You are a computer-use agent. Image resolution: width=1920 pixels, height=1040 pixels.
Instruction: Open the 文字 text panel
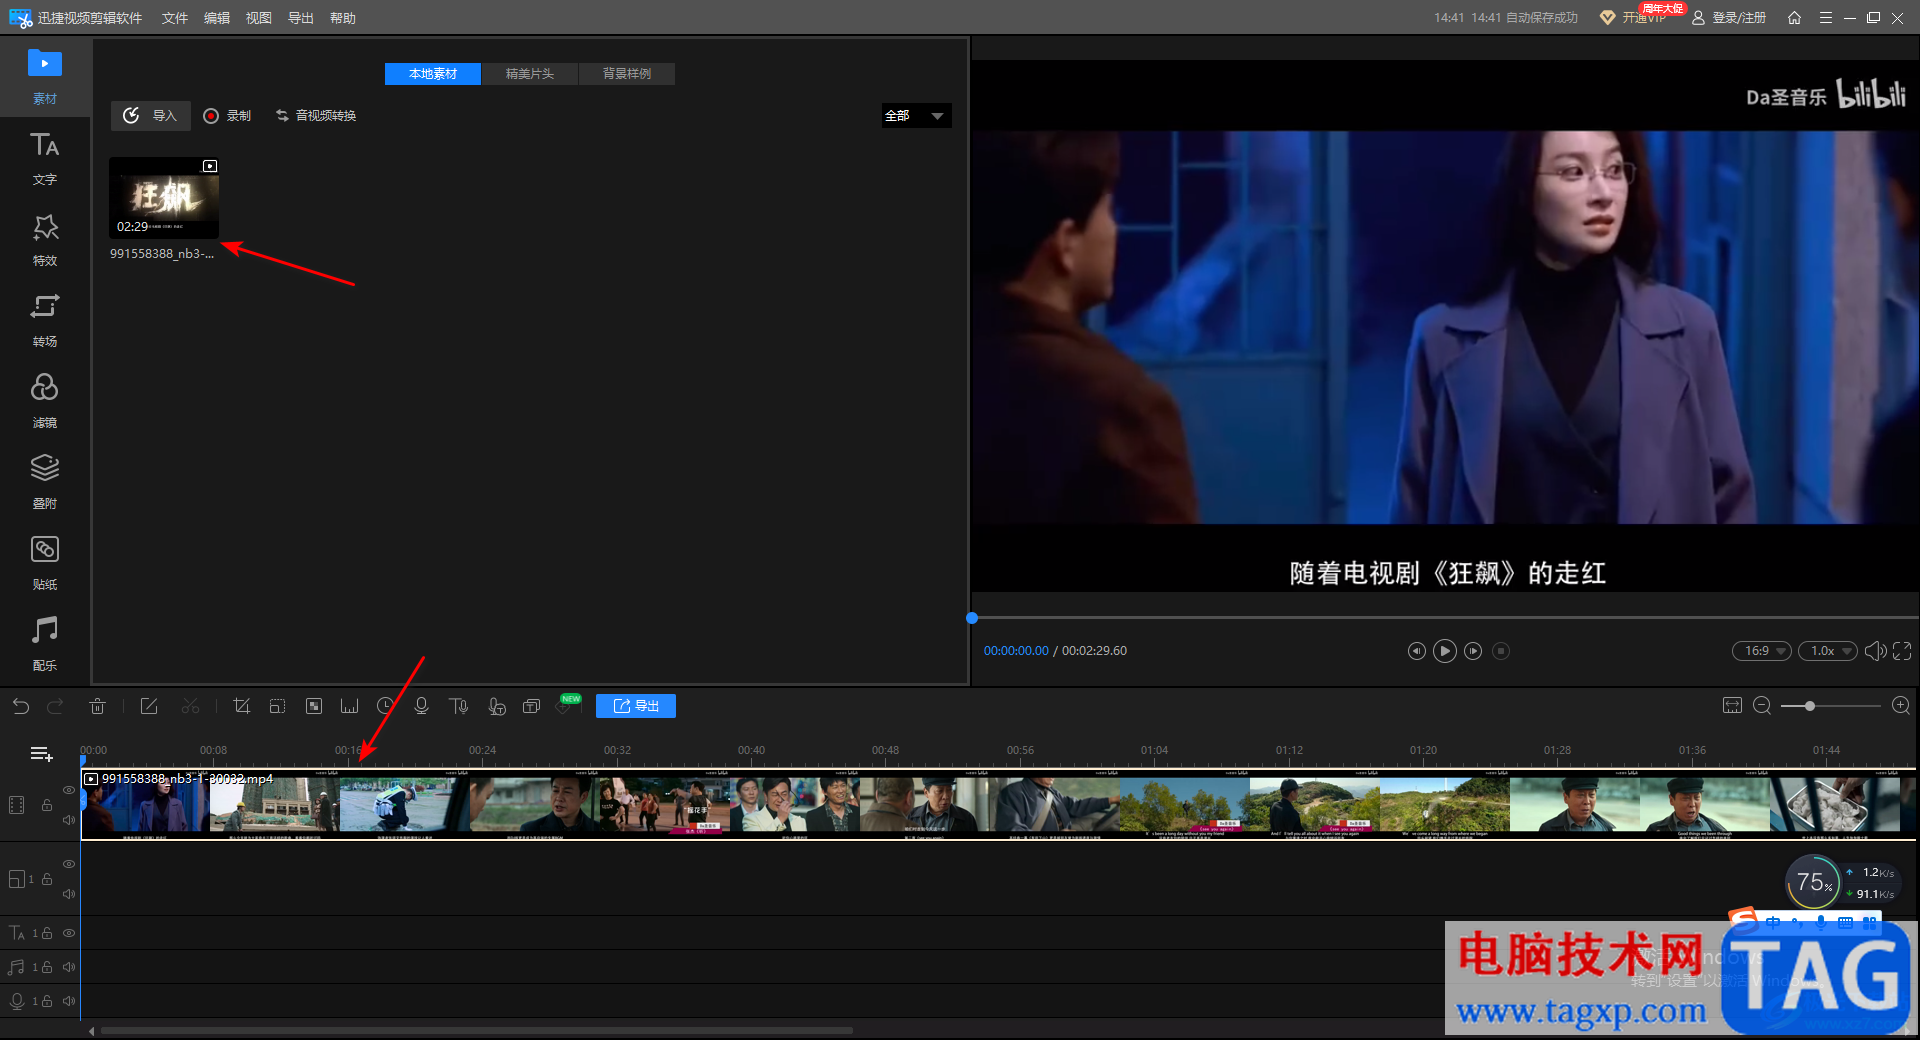[45, 158]
